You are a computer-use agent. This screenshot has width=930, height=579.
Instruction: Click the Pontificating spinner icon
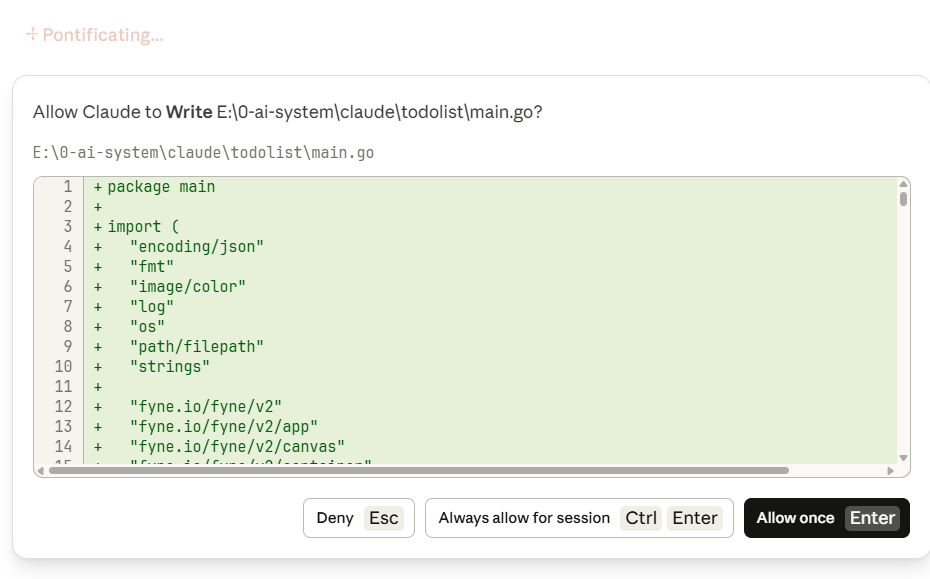(31, 35)
